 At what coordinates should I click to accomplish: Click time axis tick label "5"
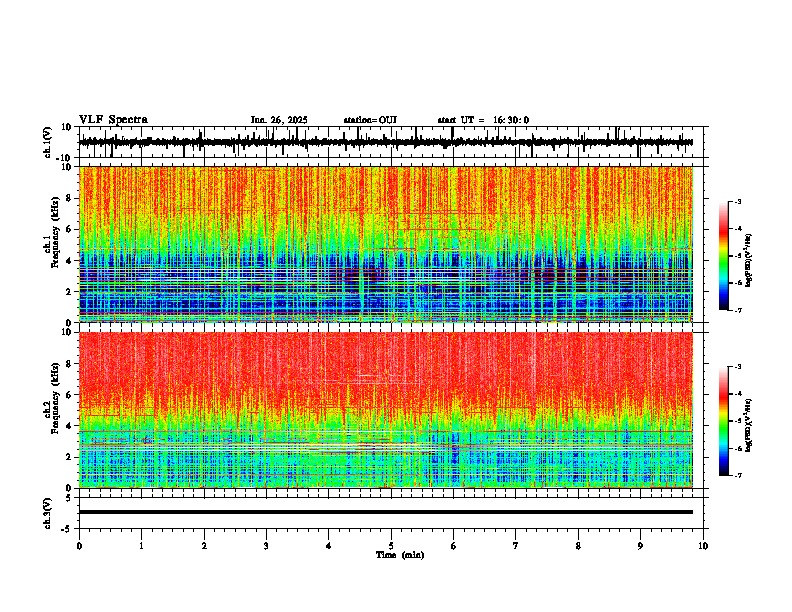pyautogui.click(x=391, y=546)
